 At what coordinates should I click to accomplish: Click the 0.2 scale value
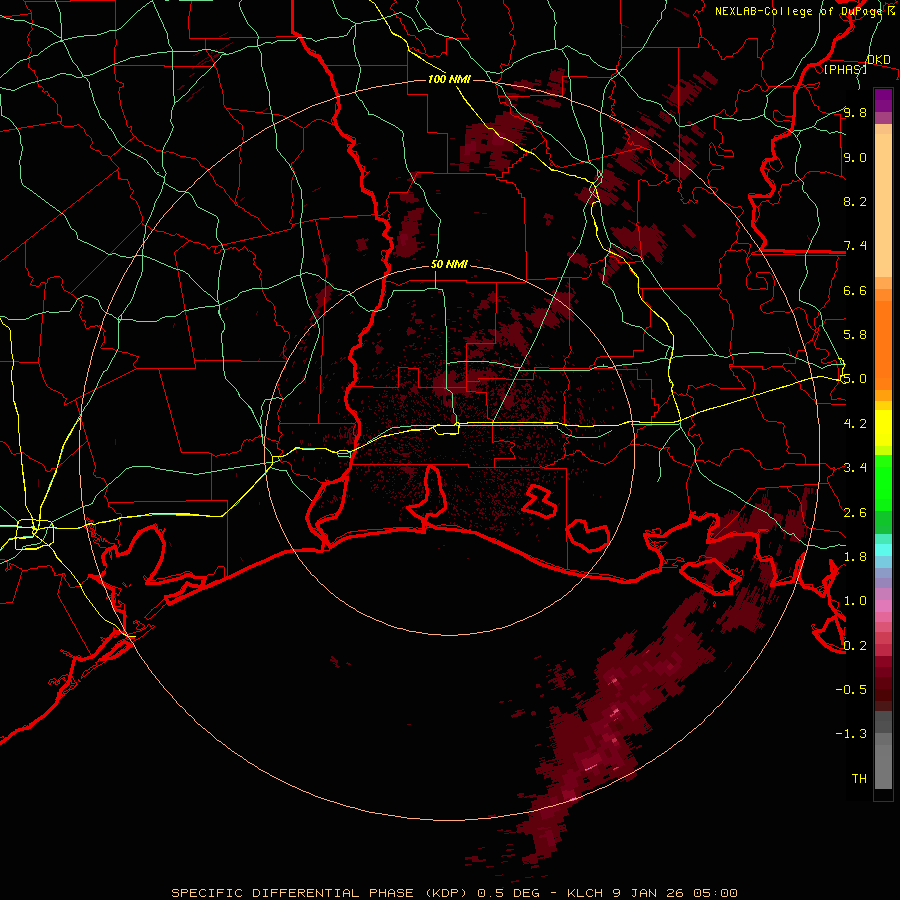[x=855, y=646]
